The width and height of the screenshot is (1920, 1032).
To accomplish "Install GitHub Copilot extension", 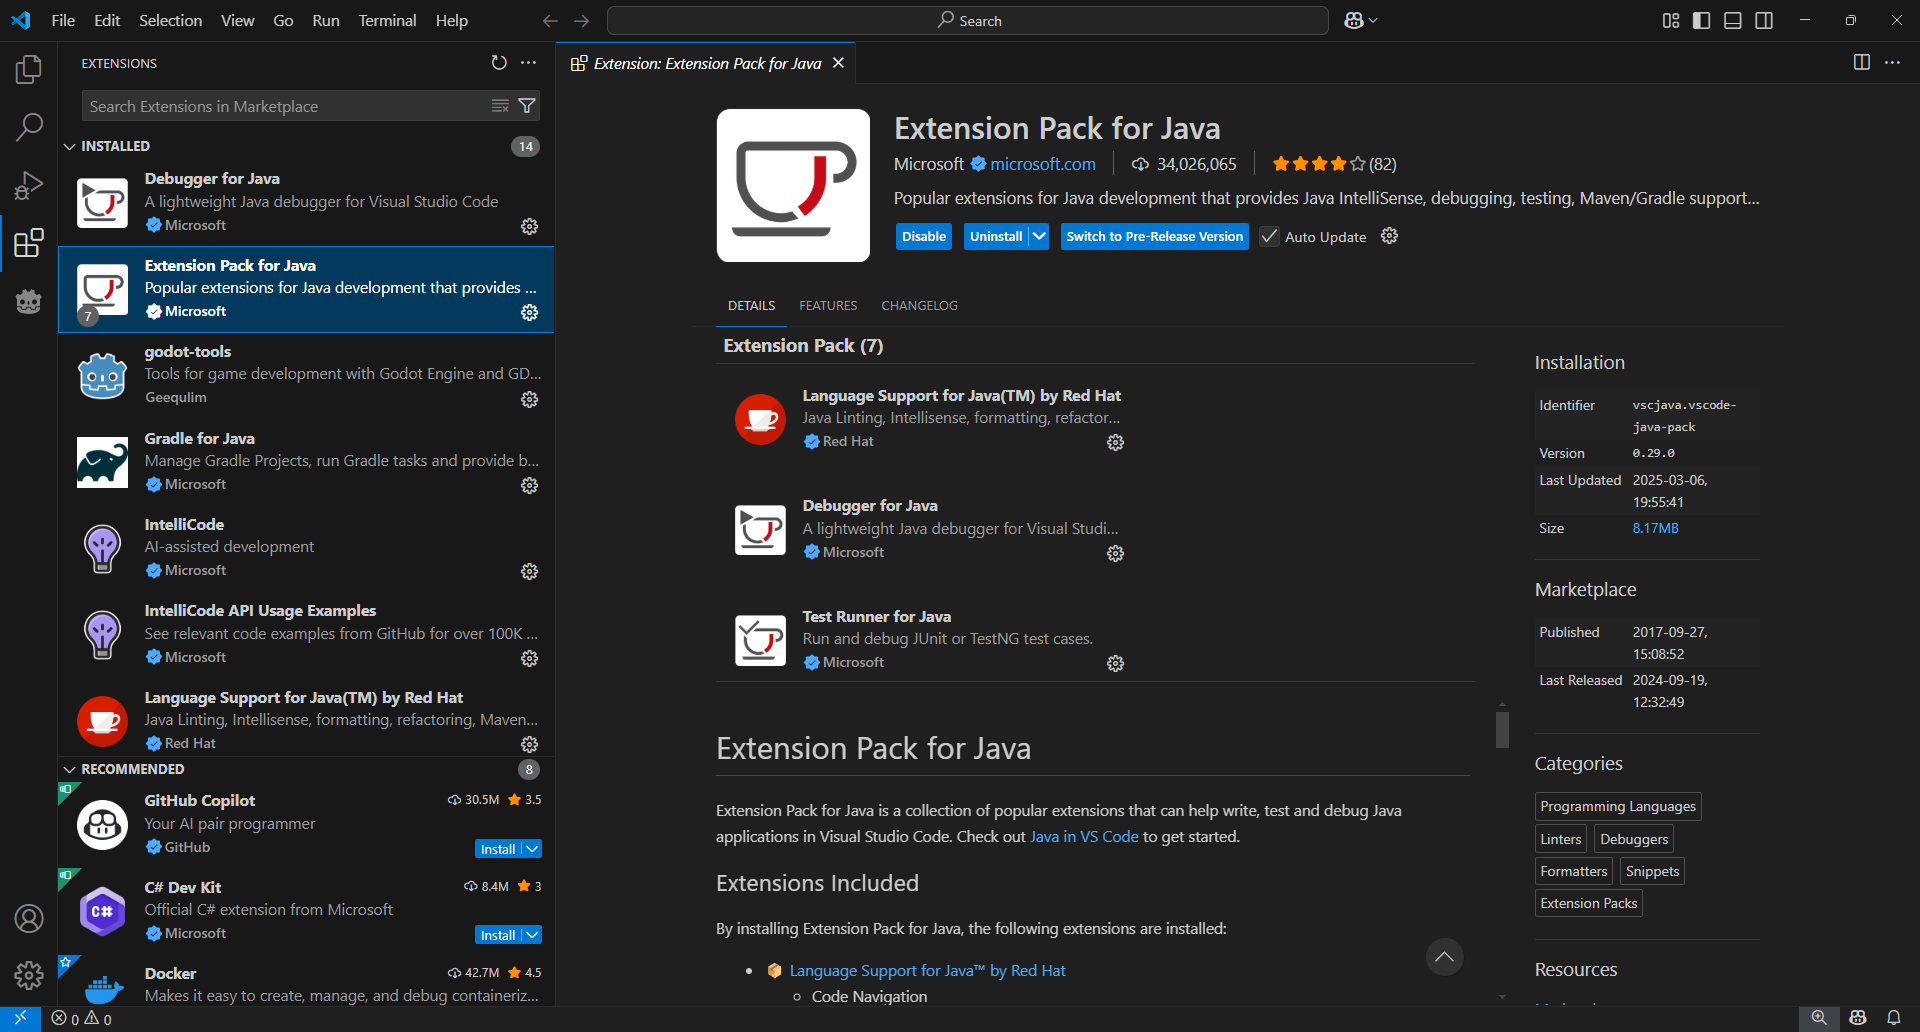I will [x=498, y=849].
